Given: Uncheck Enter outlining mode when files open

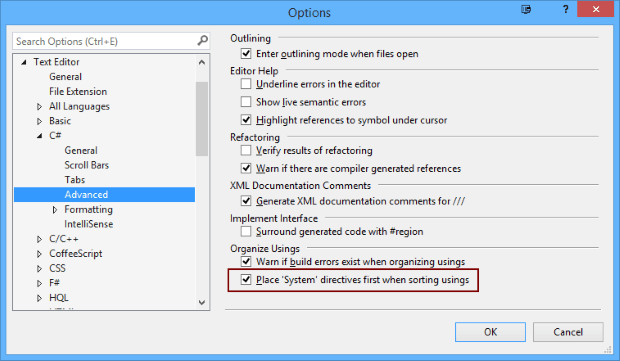Looking at the screenshot, I should point(246,53).
